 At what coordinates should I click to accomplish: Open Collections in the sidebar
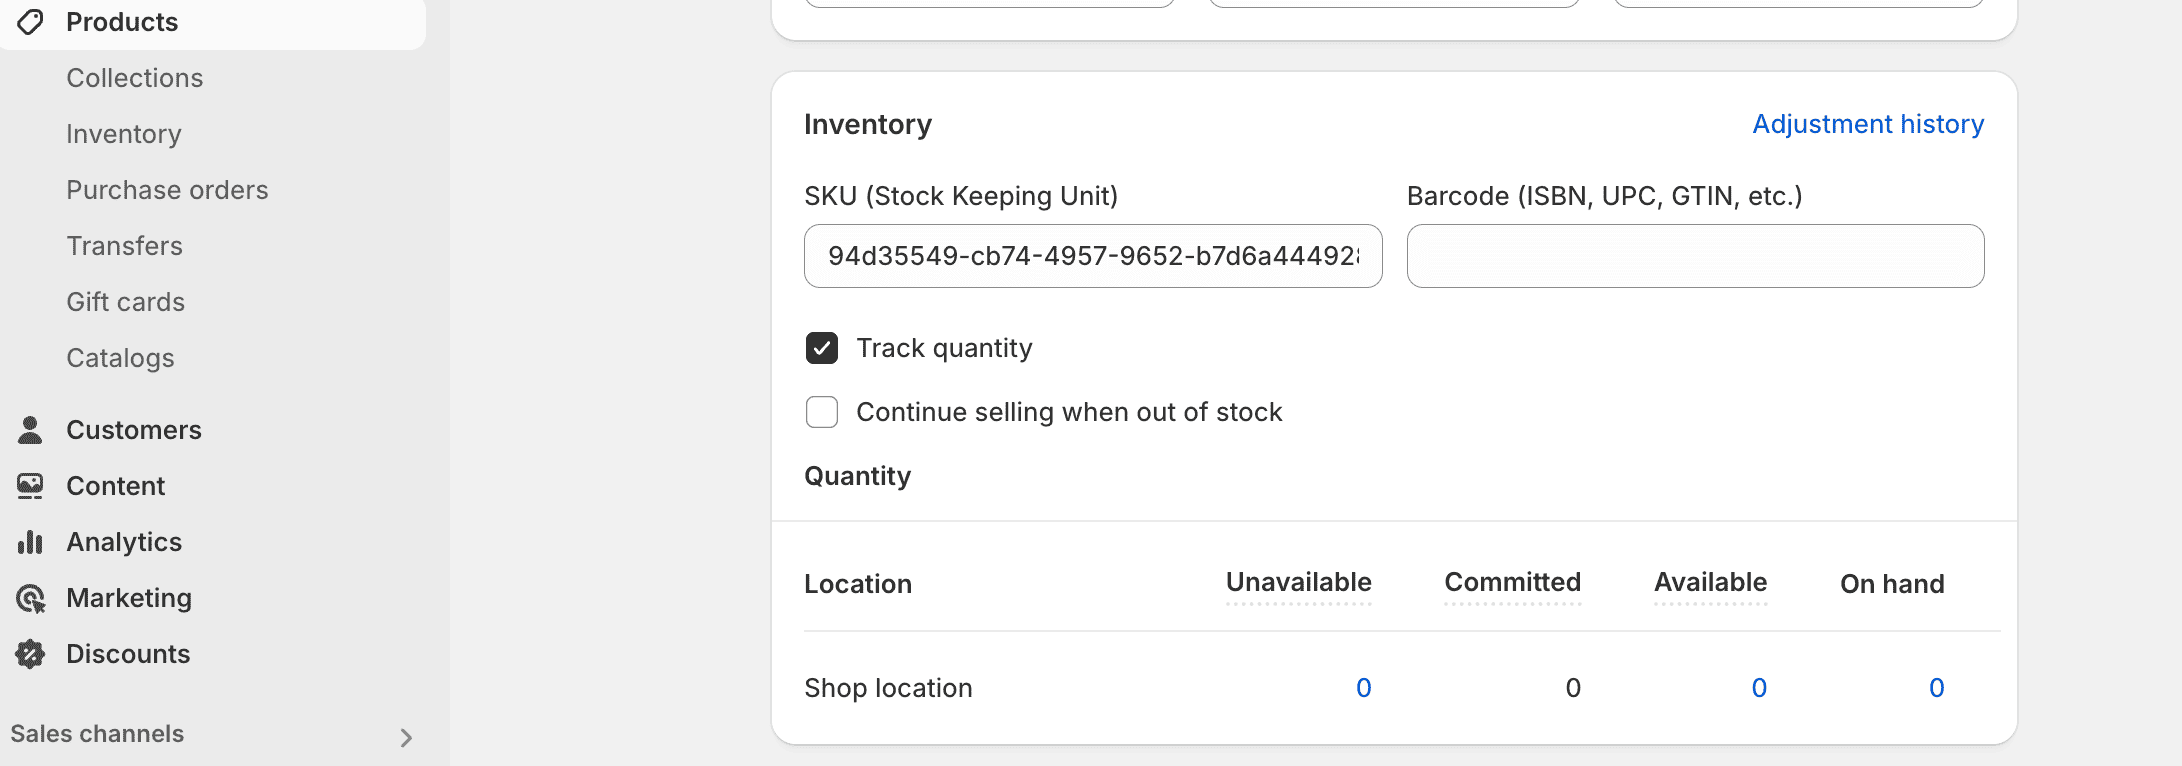pyautogui.click(x=135, y=78)
